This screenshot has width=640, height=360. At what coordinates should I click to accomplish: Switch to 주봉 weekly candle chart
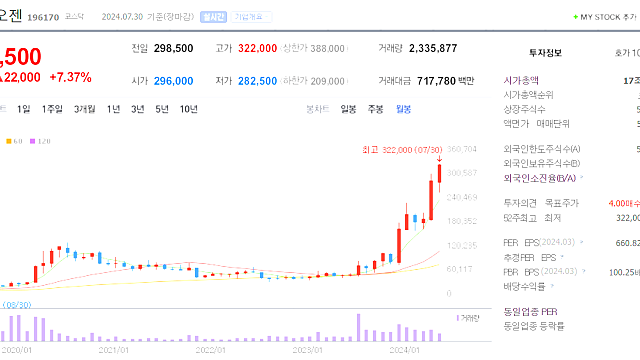coord(376,109)
